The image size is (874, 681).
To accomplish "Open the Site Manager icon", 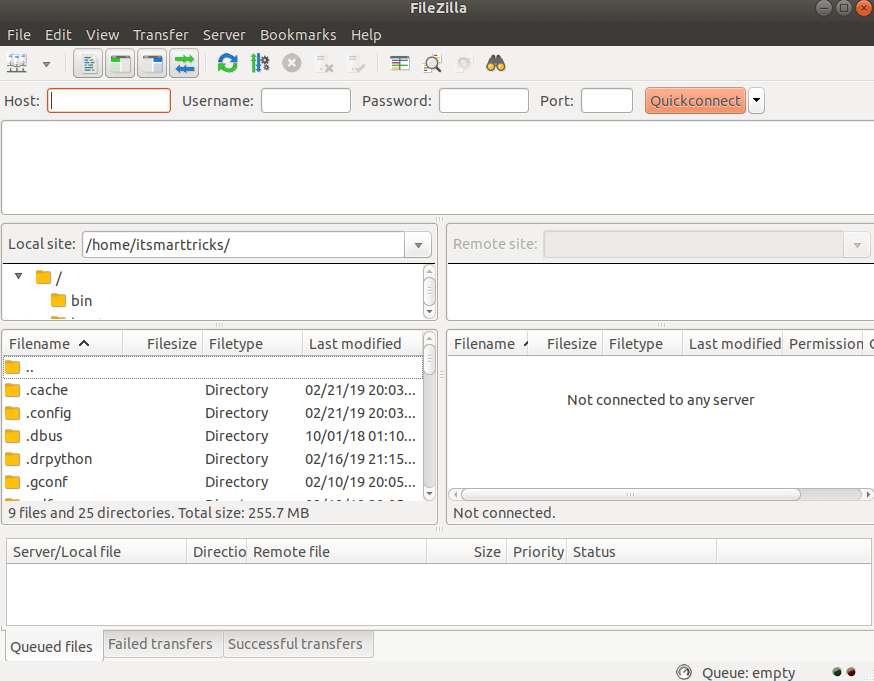I will tap(17, 64).
